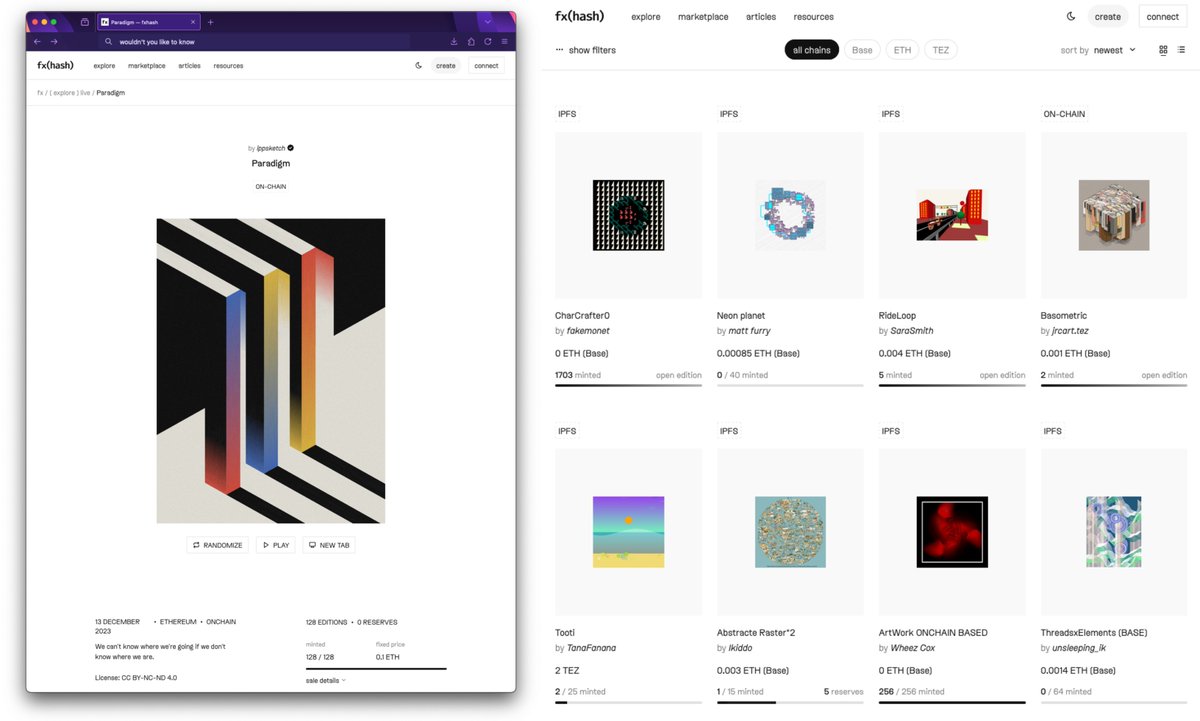Viewport: 1200px width, 721px height.
Task: Click ArtWork ONCHAIN BASED mint progress bar
Action: point(952,702)
